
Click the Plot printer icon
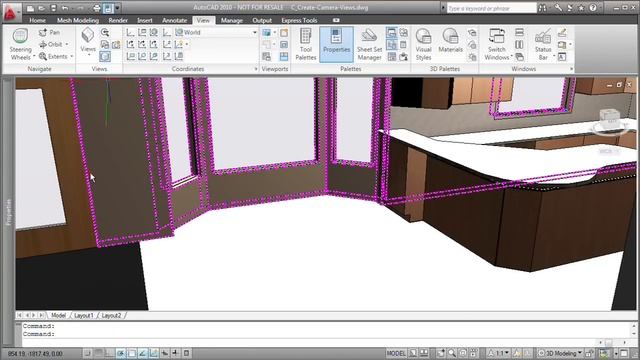(97, 8)
